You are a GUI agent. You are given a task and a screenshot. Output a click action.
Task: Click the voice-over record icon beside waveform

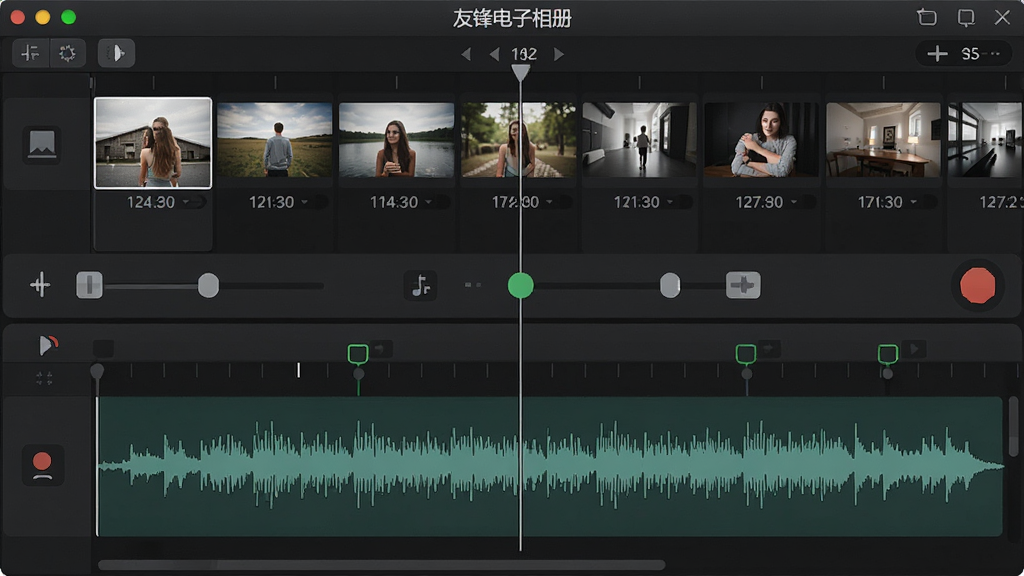[x=42, y=466]
